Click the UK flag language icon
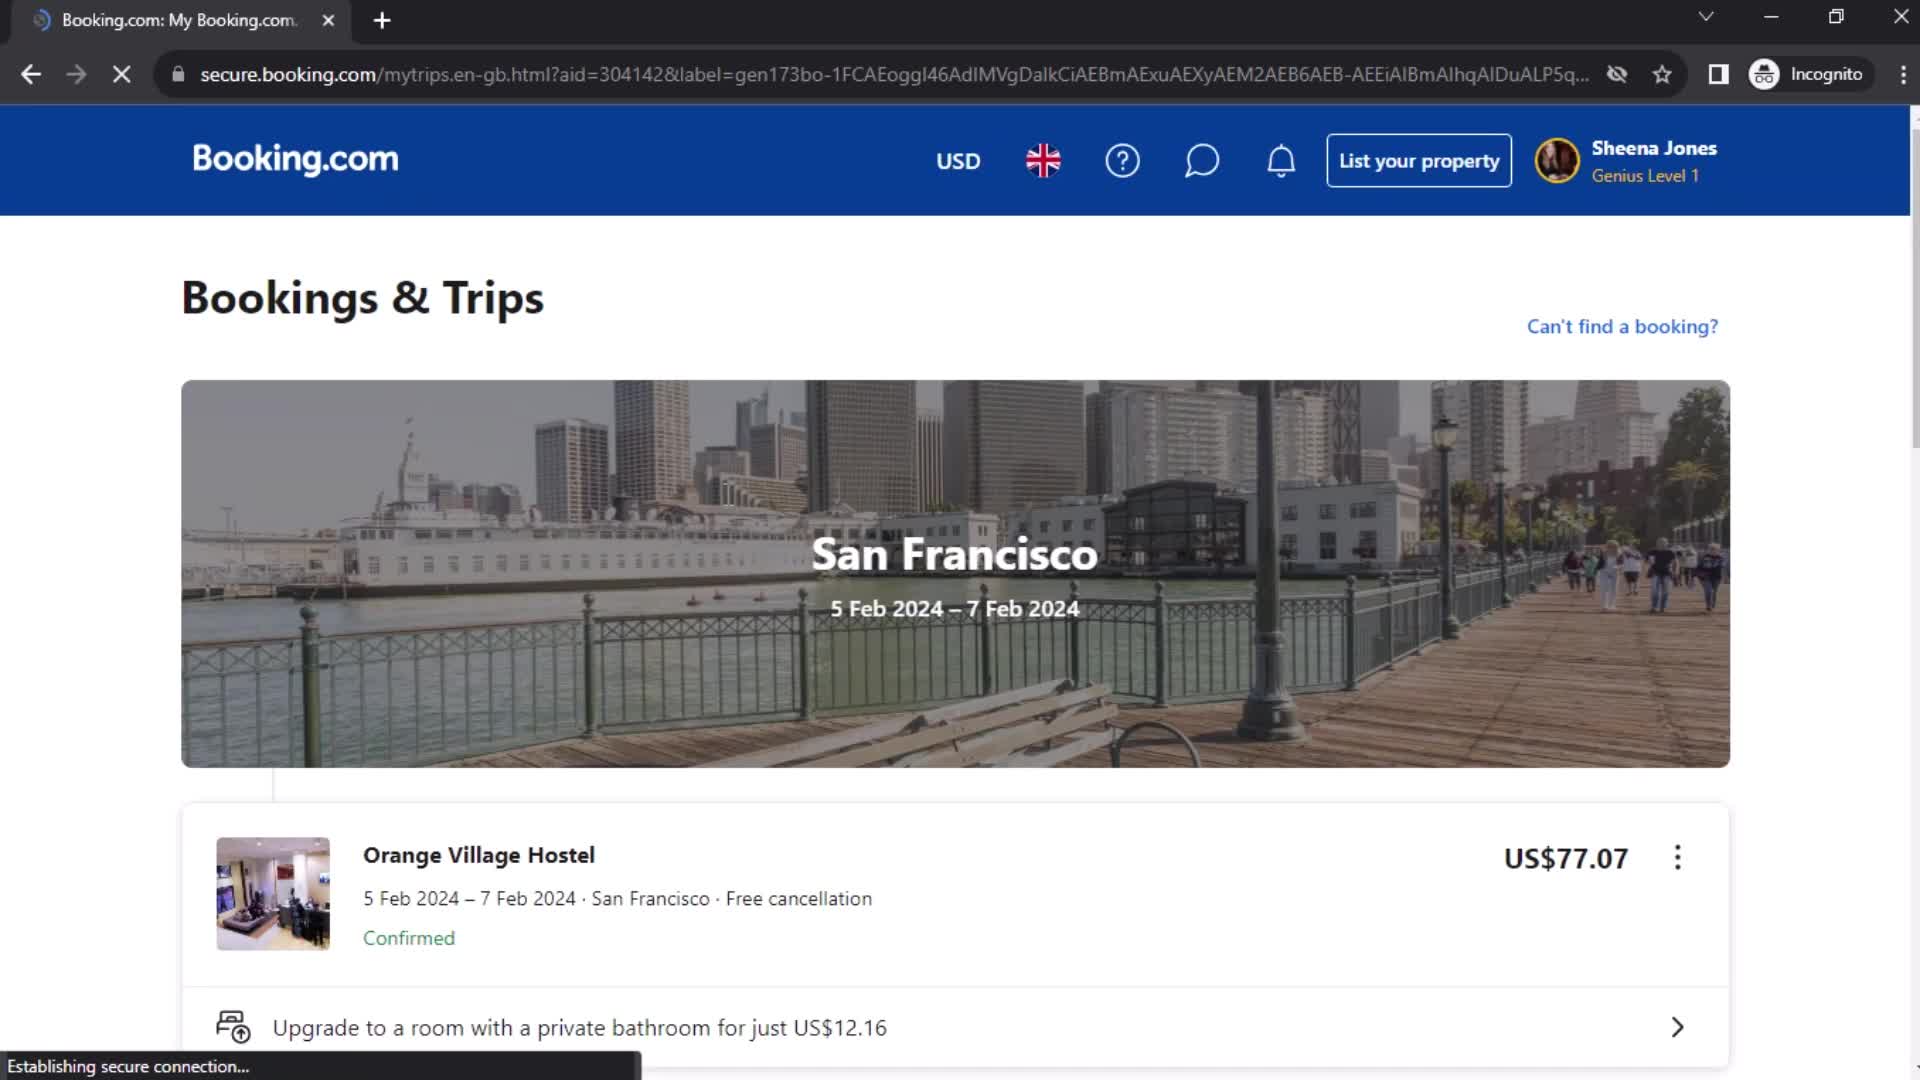This screenshot has width=1920, height=1080. point(1043,161)
